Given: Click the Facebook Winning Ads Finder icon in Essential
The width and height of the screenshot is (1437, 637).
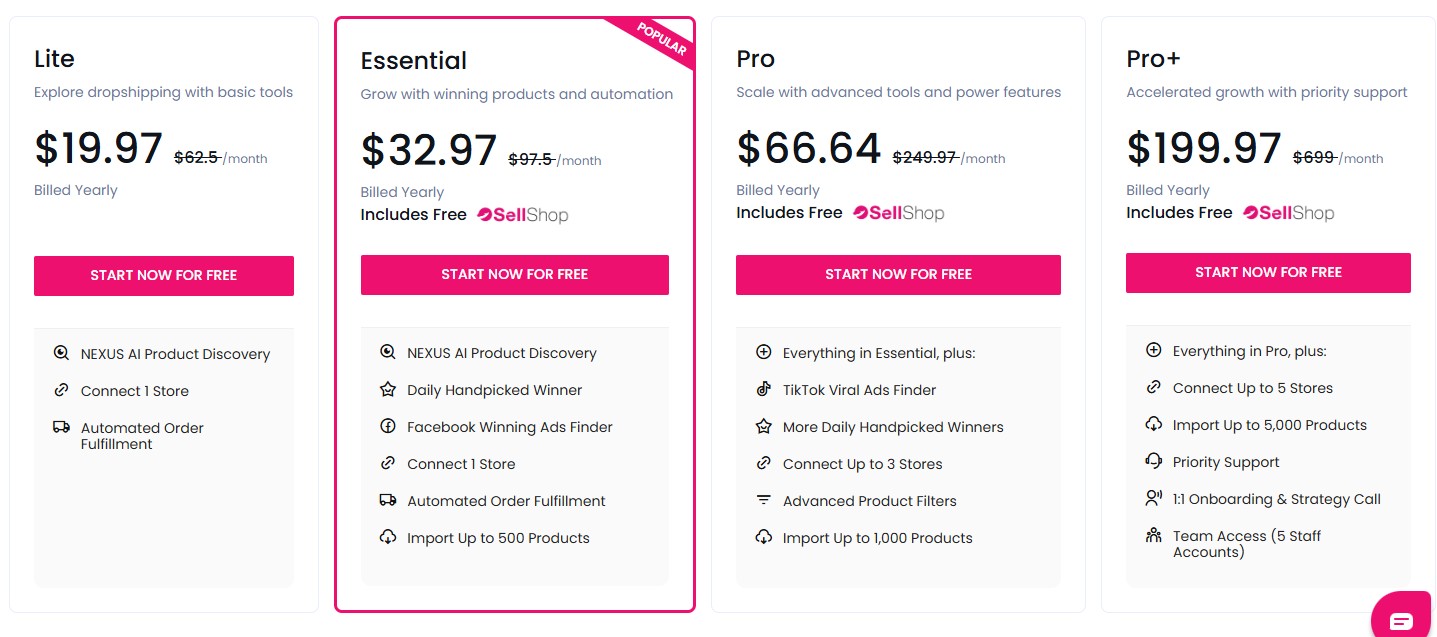Looking at the screenshot, I should pyautogui.click(x=387, y=426).
